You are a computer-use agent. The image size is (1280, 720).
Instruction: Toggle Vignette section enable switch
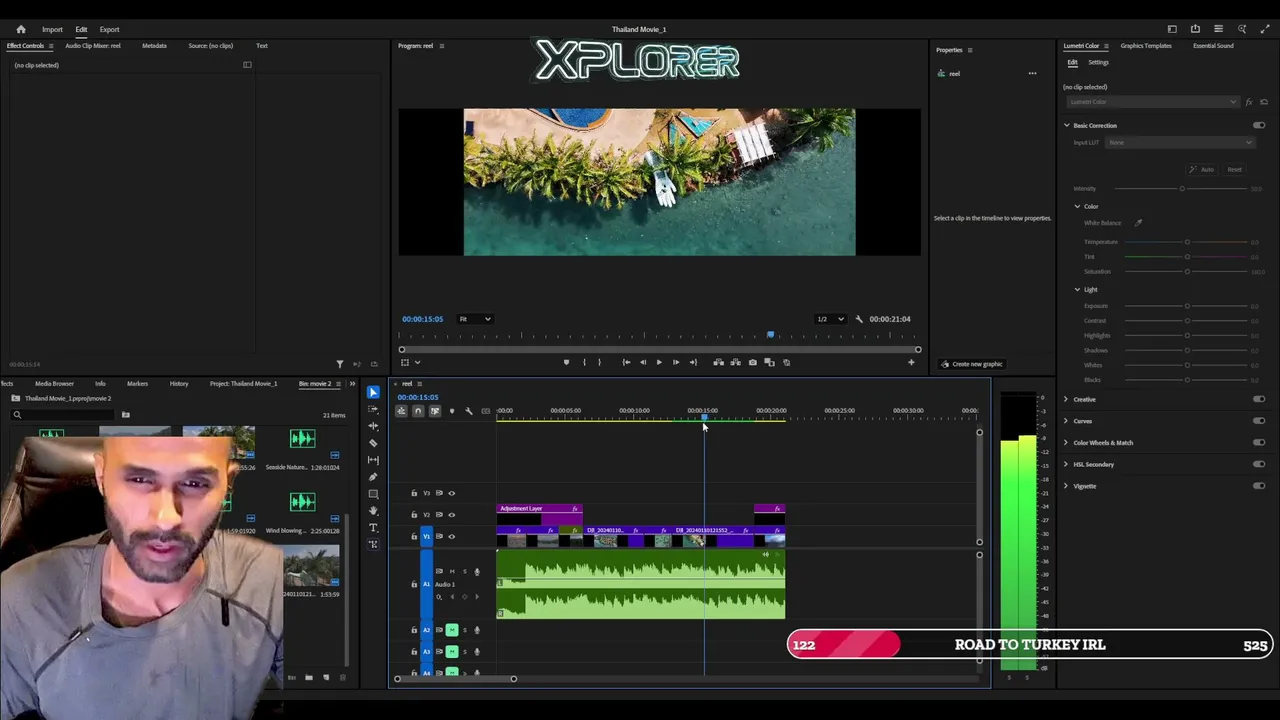tap(1259, 486)
